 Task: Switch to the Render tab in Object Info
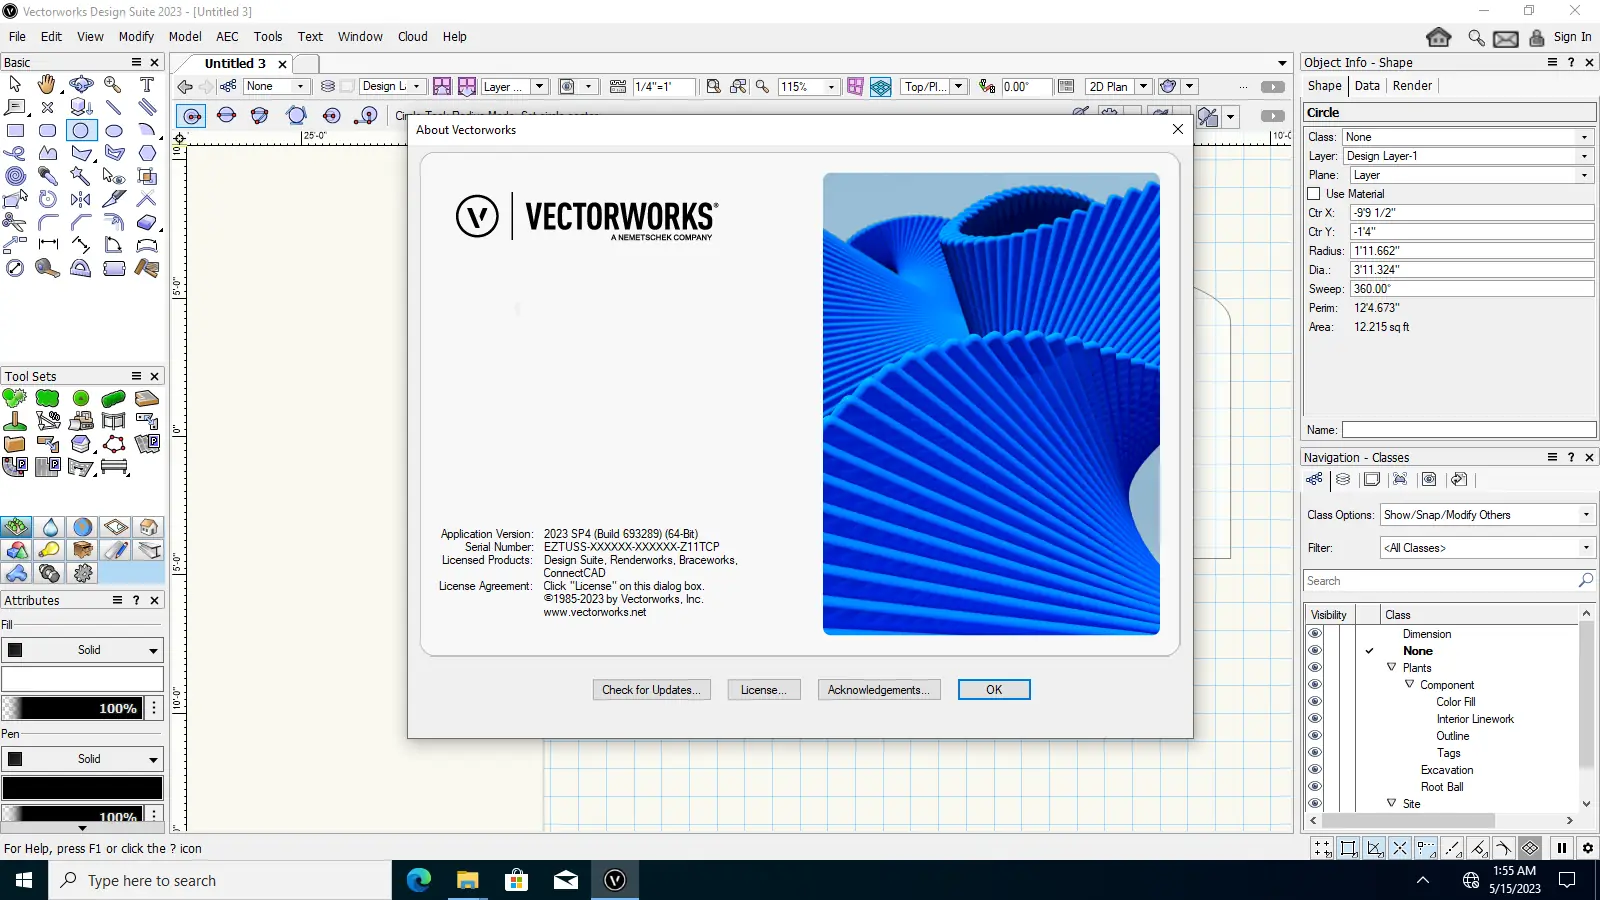click(x=1412, y=86)
